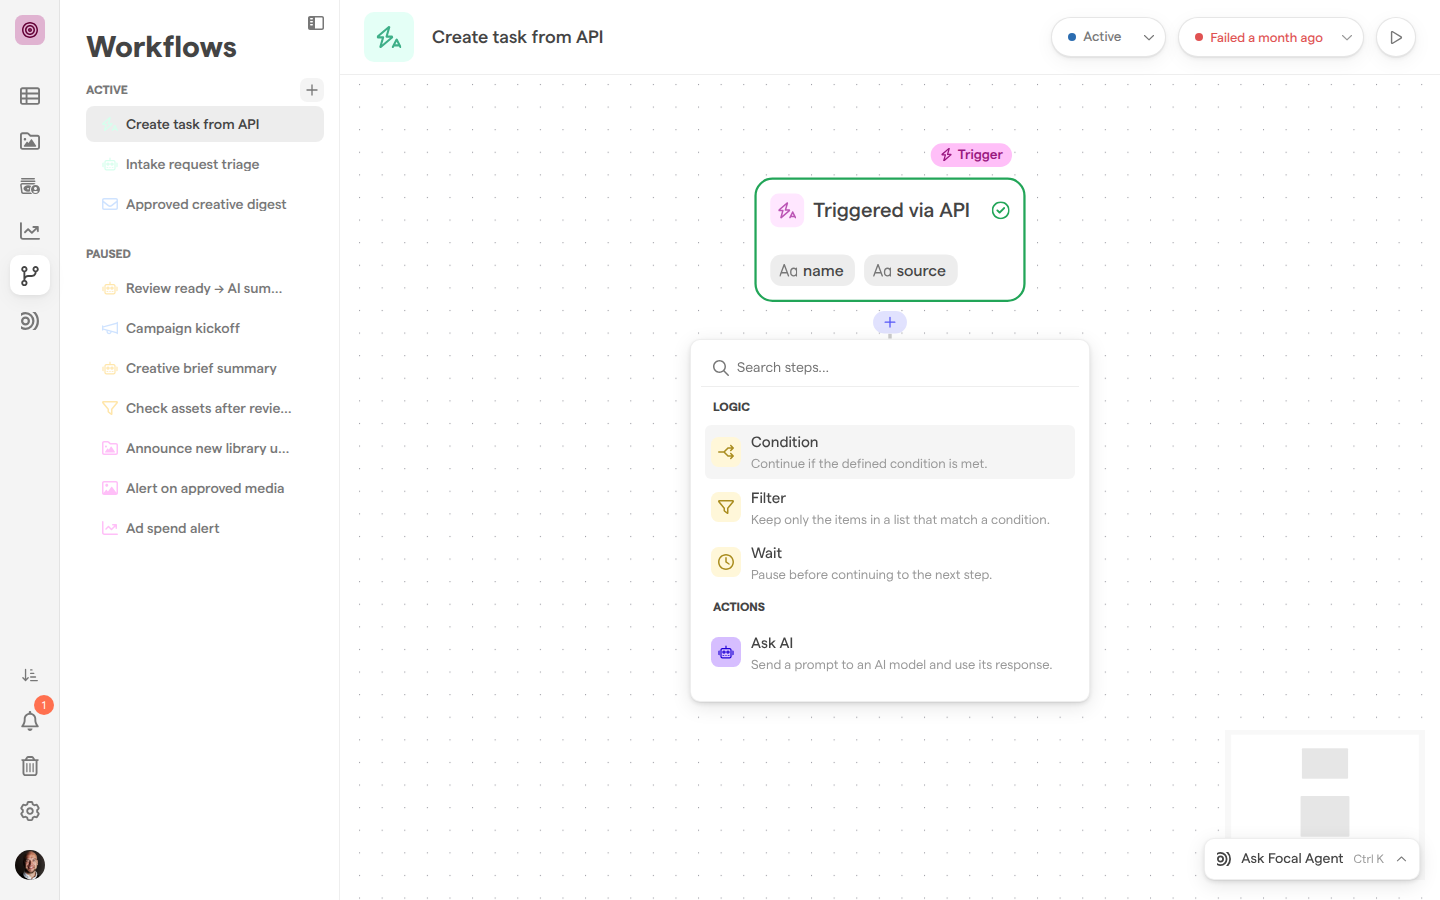Click the user avatar photo

click(30, 865)
